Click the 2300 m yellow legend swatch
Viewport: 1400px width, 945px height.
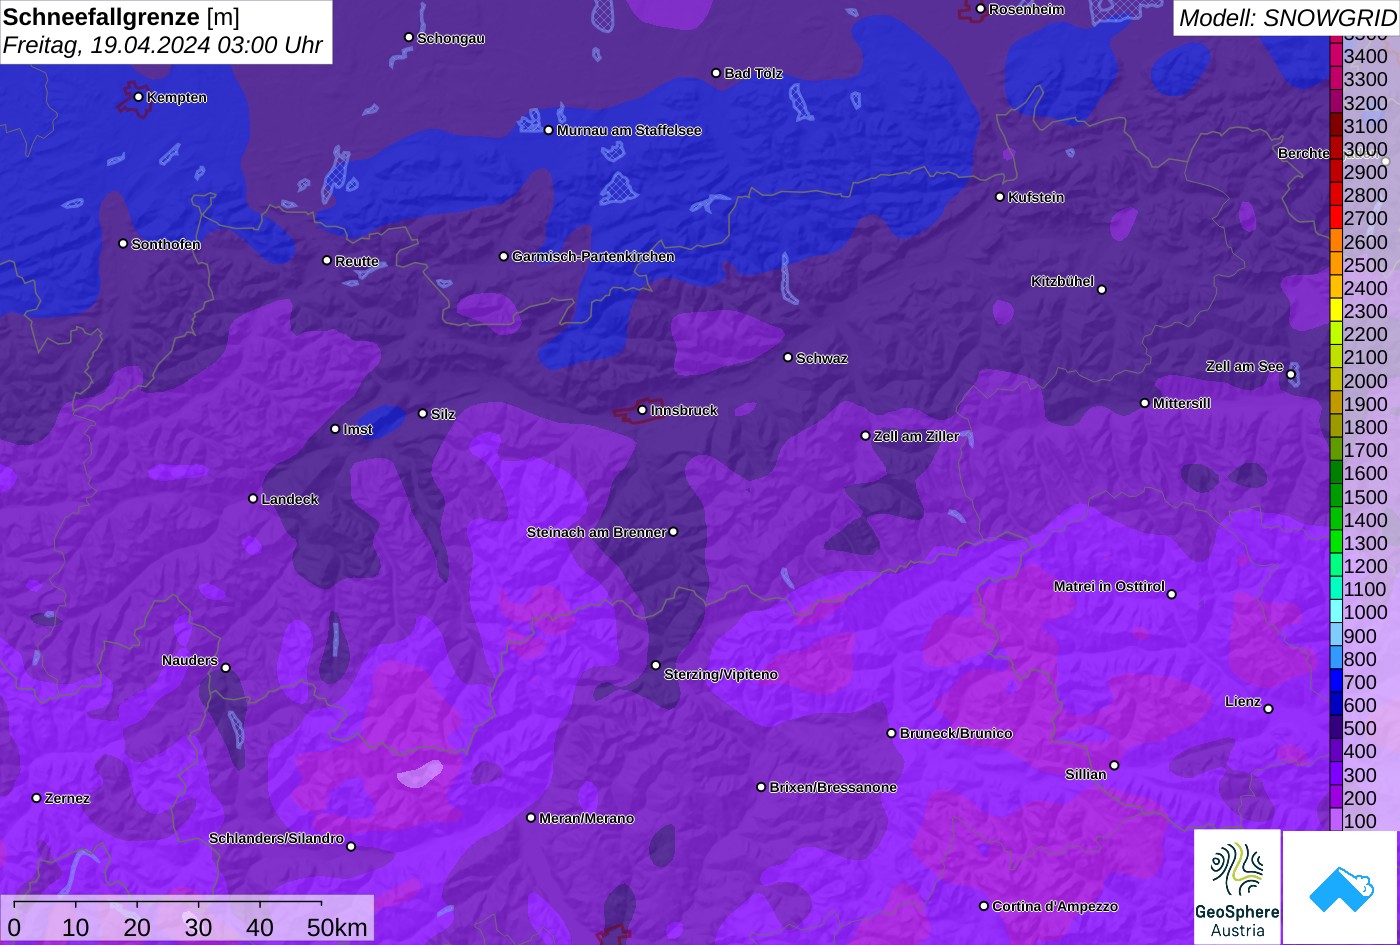click(x=1335, y=311)
